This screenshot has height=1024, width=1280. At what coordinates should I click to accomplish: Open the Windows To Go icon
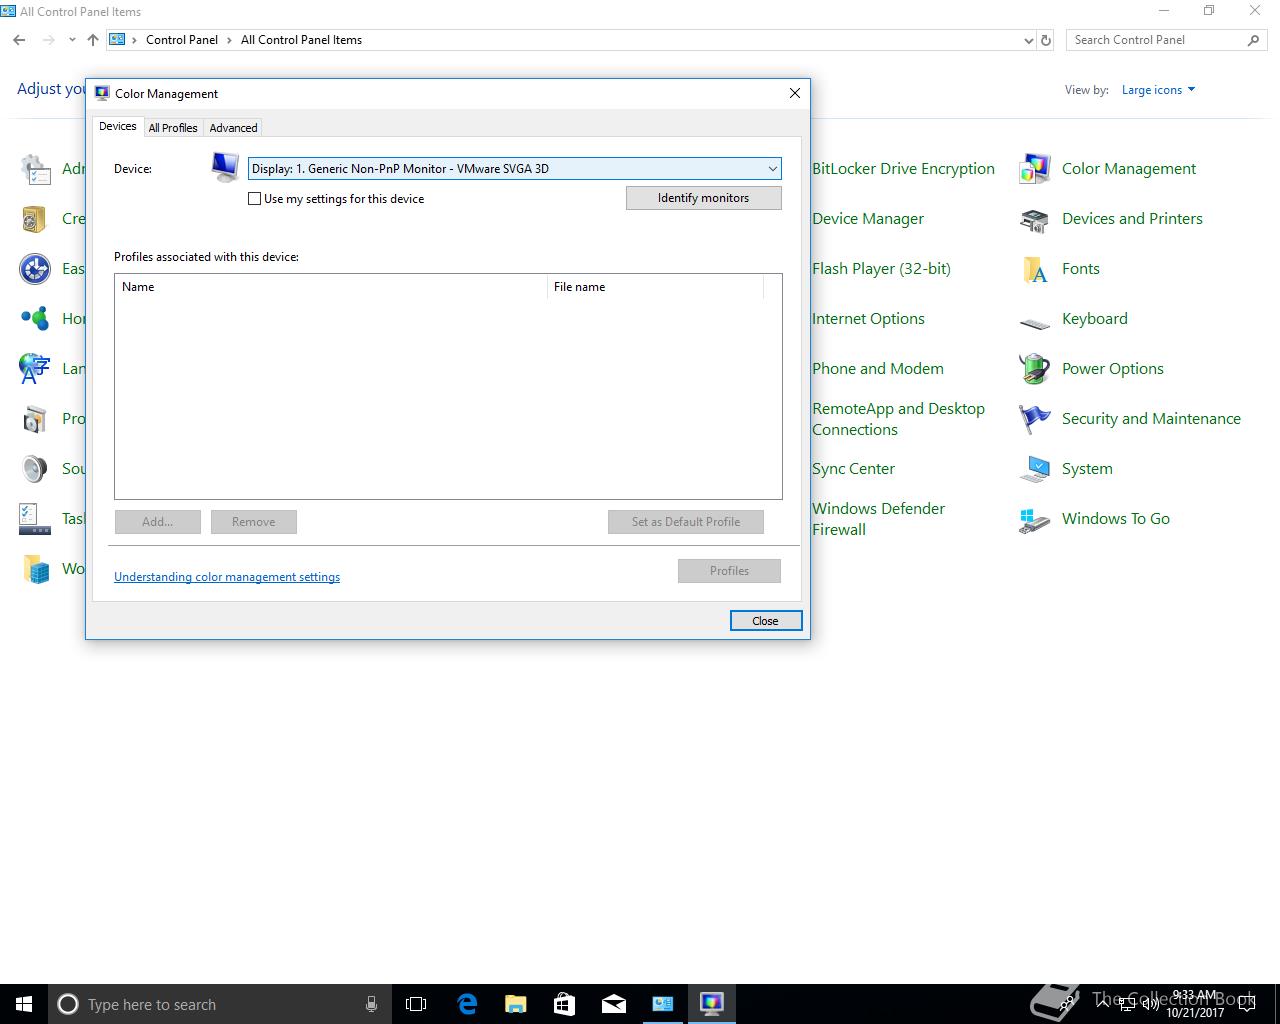click(x=1034, y=519)
